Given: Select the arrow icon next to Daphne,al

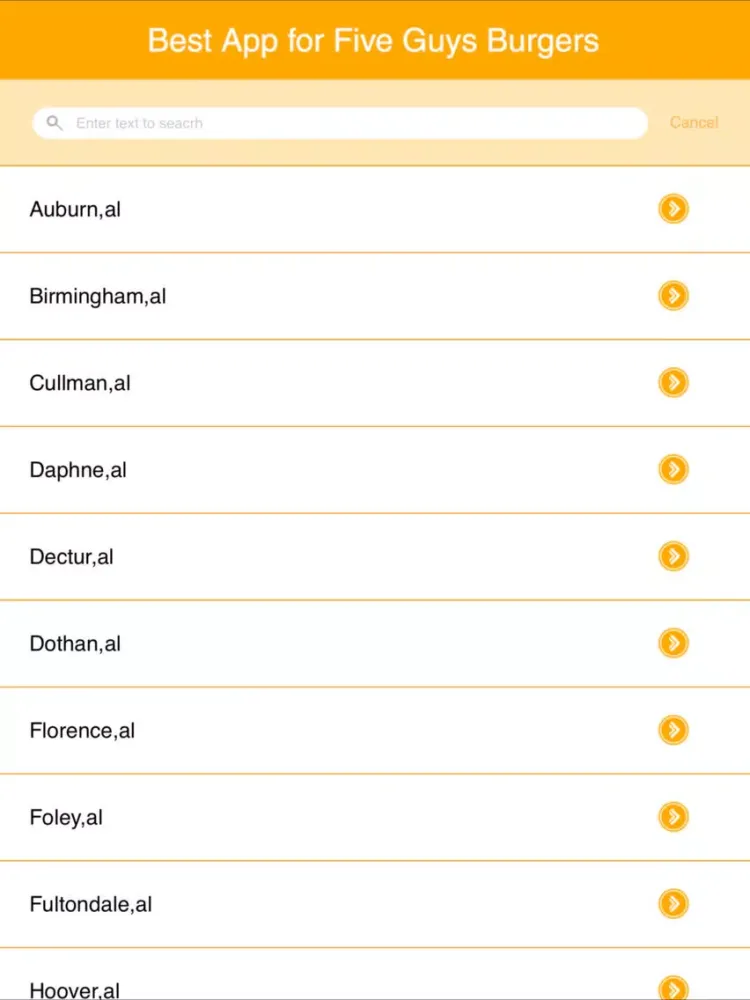Looking at the screenshot, I should coord(673,469).
